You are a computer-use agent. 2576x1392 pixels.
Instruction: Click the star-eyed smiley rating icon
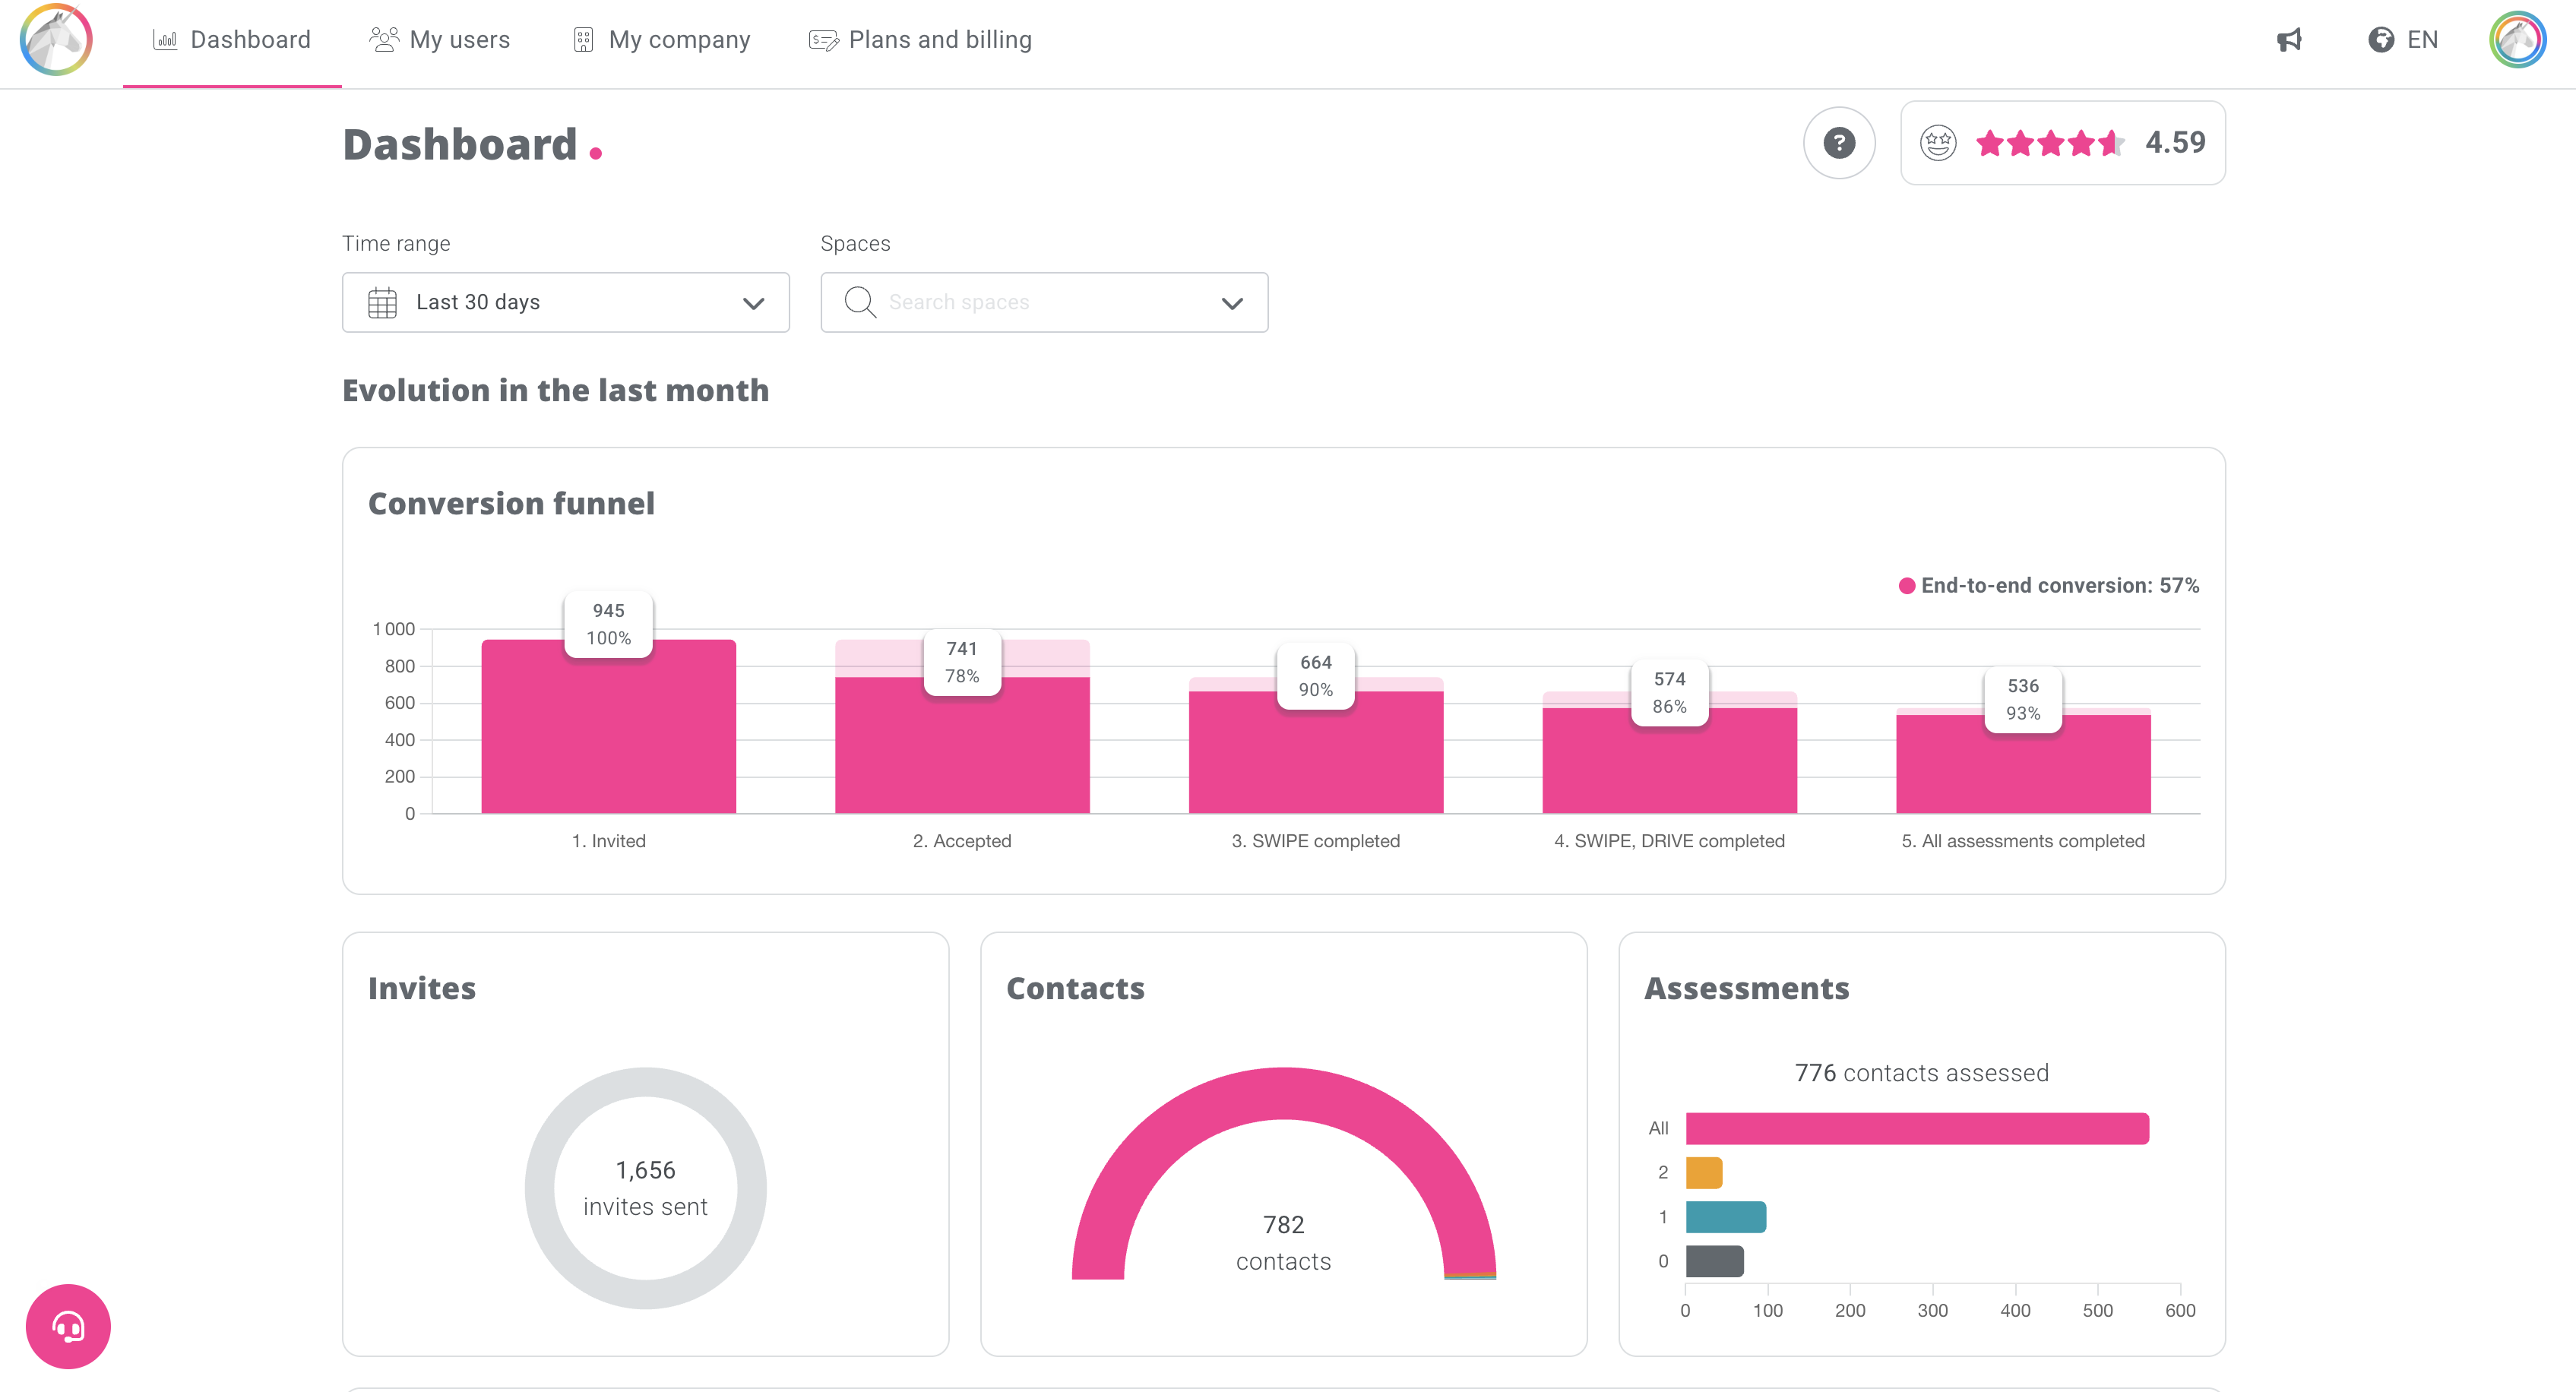[1938, 143]
